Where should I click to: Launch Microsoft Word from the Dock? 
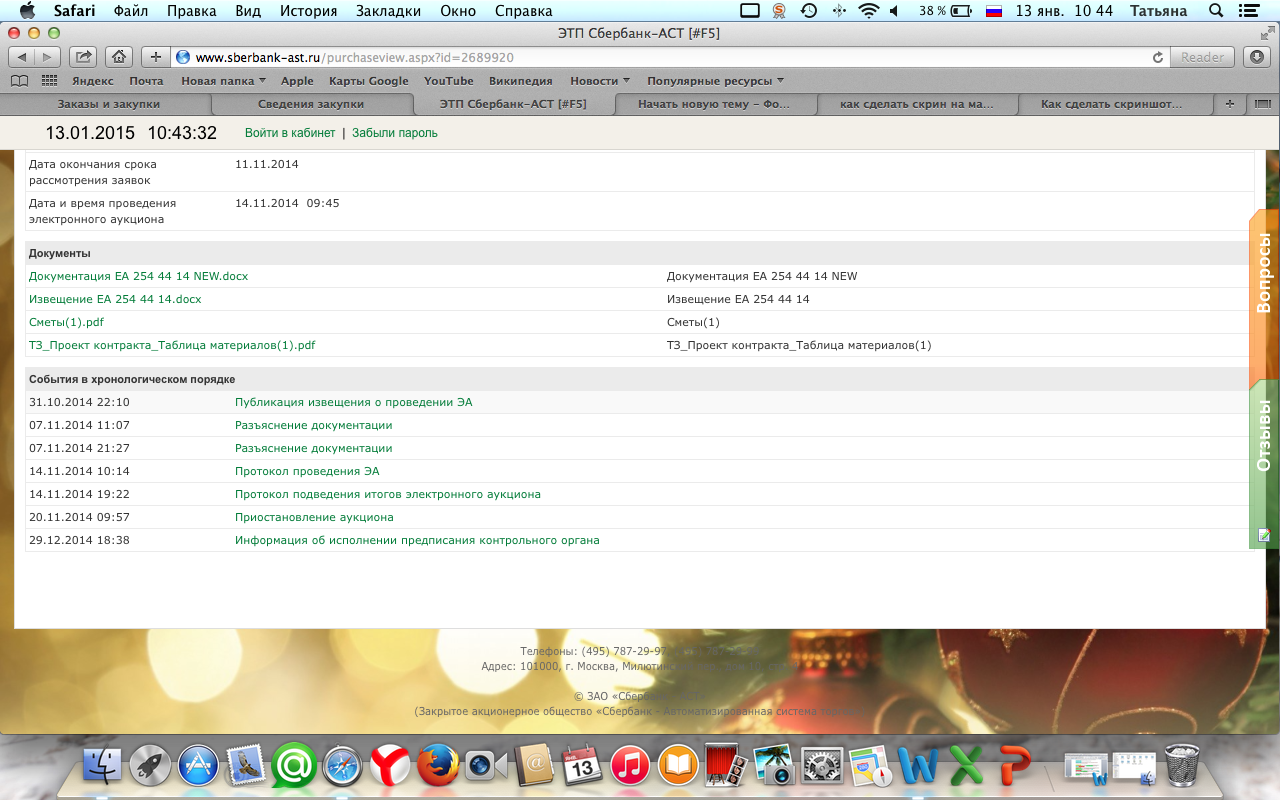(x=919, y=767)
